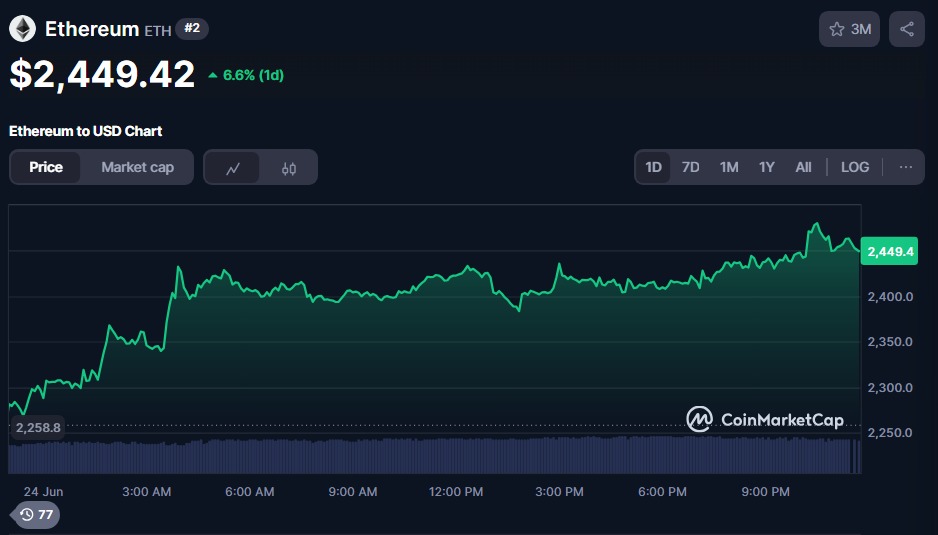Screen dimensions: 938x535
Task: Click the opening price label 2,258.8
Action: tap(38, 427)
